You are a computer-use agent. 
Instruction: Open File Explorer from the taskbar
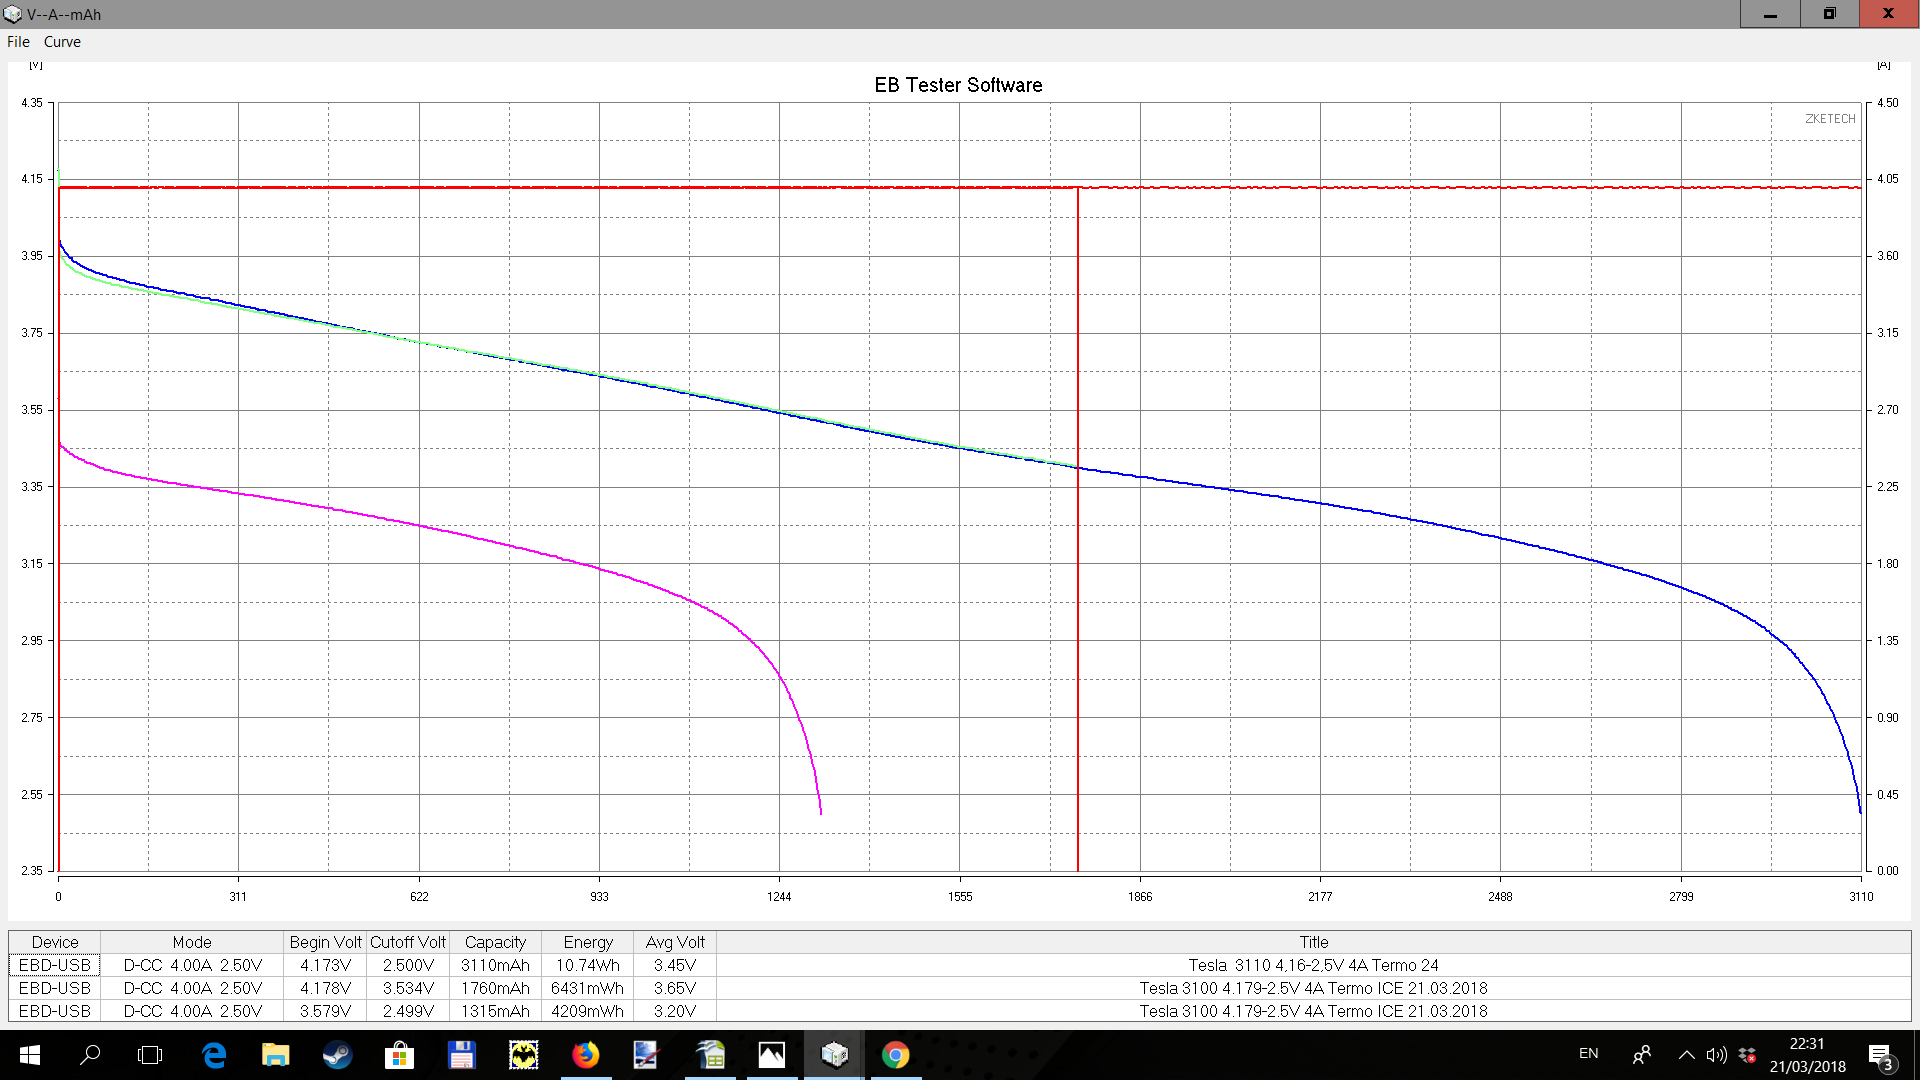tap(275, 1055)
